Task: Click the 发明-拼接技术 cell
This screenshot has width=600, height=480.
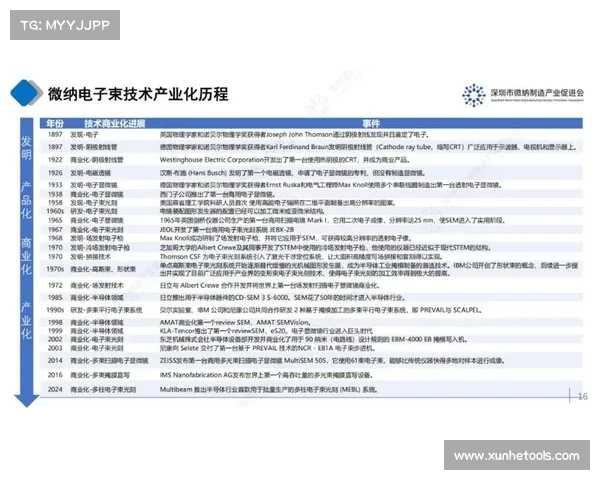Action: click(x=90, y=256)
